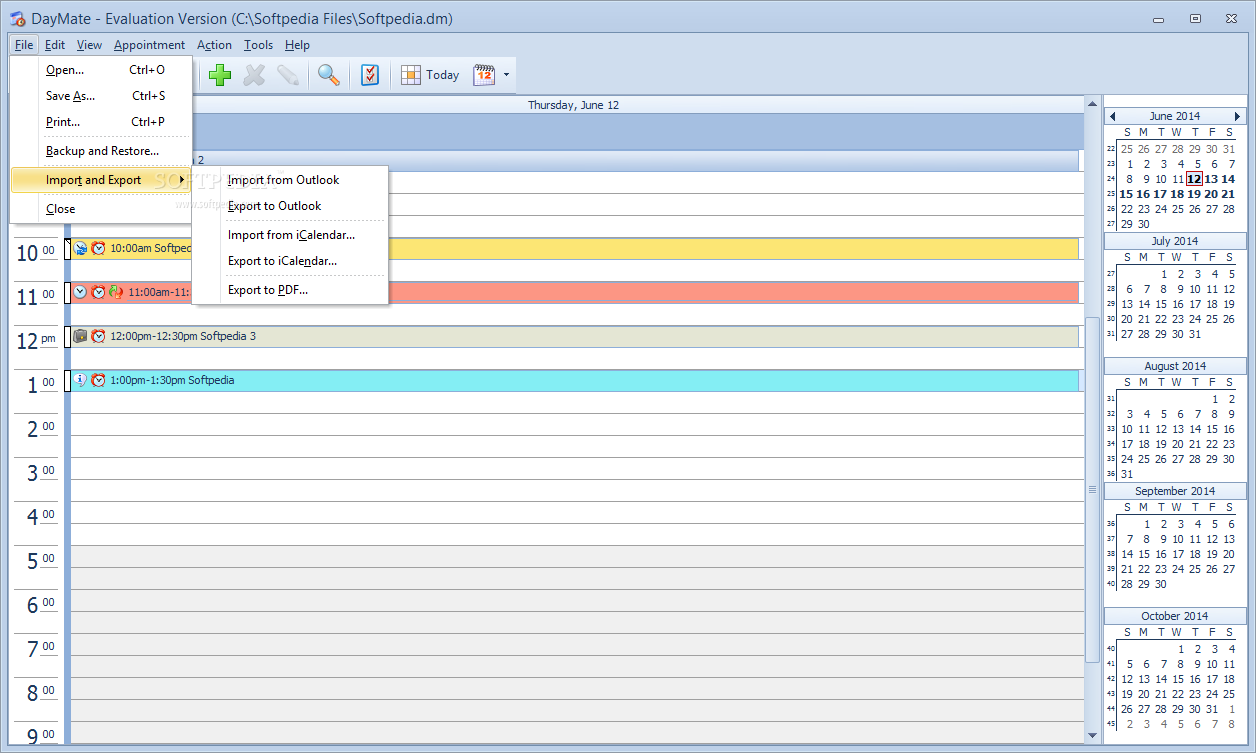Click the green plus new appointment icon
Screen dimensions: 1256x753
click(x=220, y=75)
